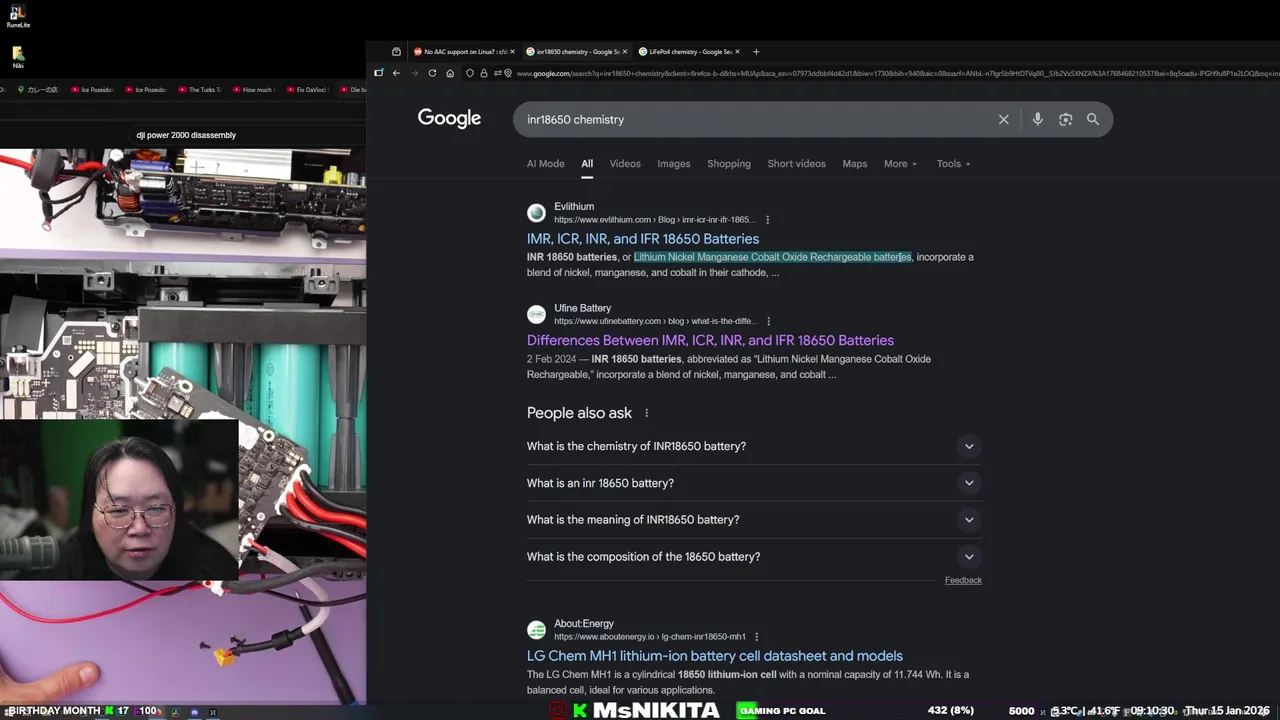
Task: Close the 'LiFePo4 chemistry' tab
Action: 737,51
